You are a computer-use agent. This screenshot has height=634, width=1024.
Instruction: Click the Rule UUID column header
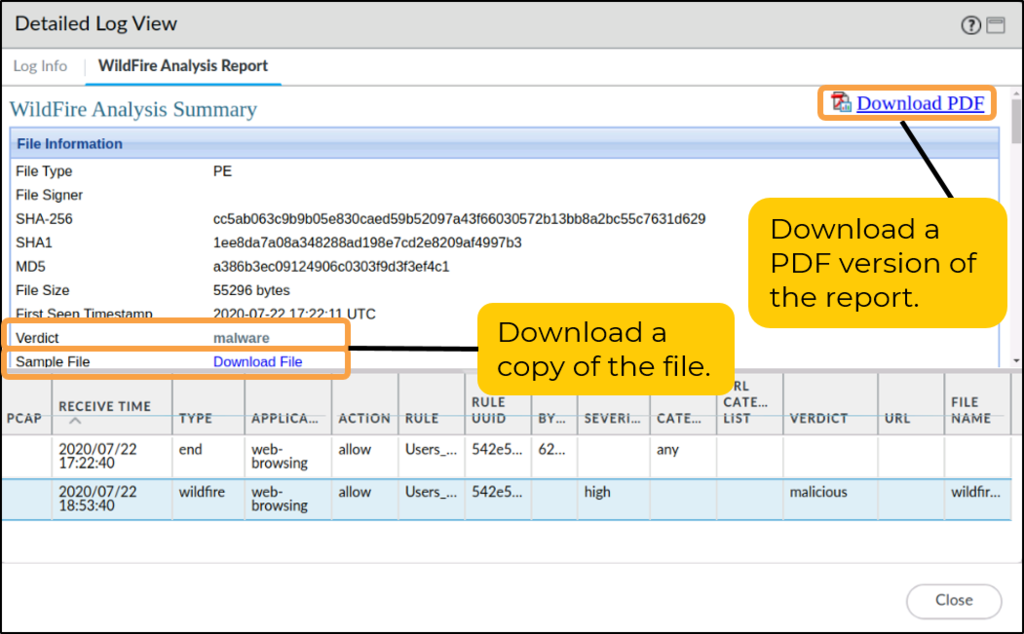coord(498,405)
